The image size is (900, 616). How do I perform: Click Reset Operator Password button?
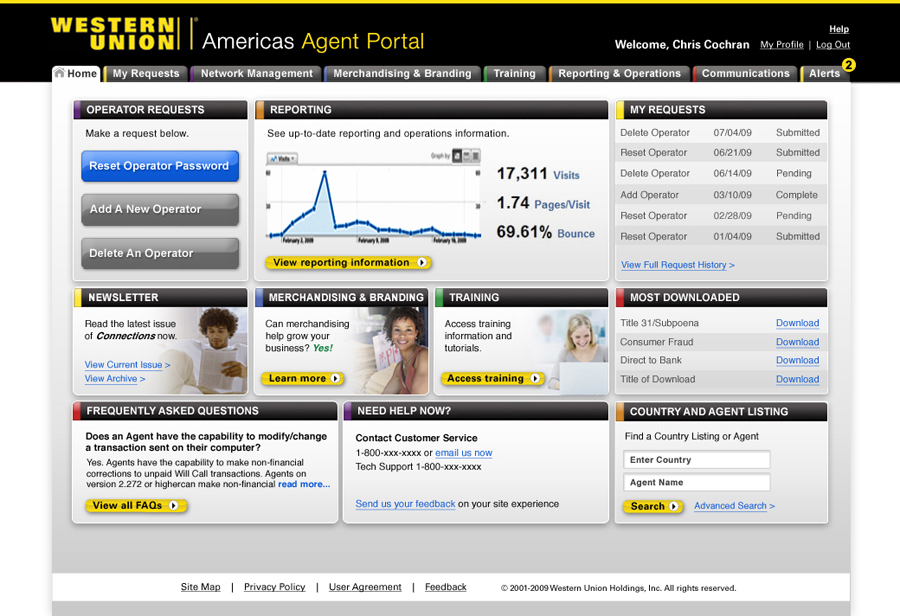[x=160, y=166]
